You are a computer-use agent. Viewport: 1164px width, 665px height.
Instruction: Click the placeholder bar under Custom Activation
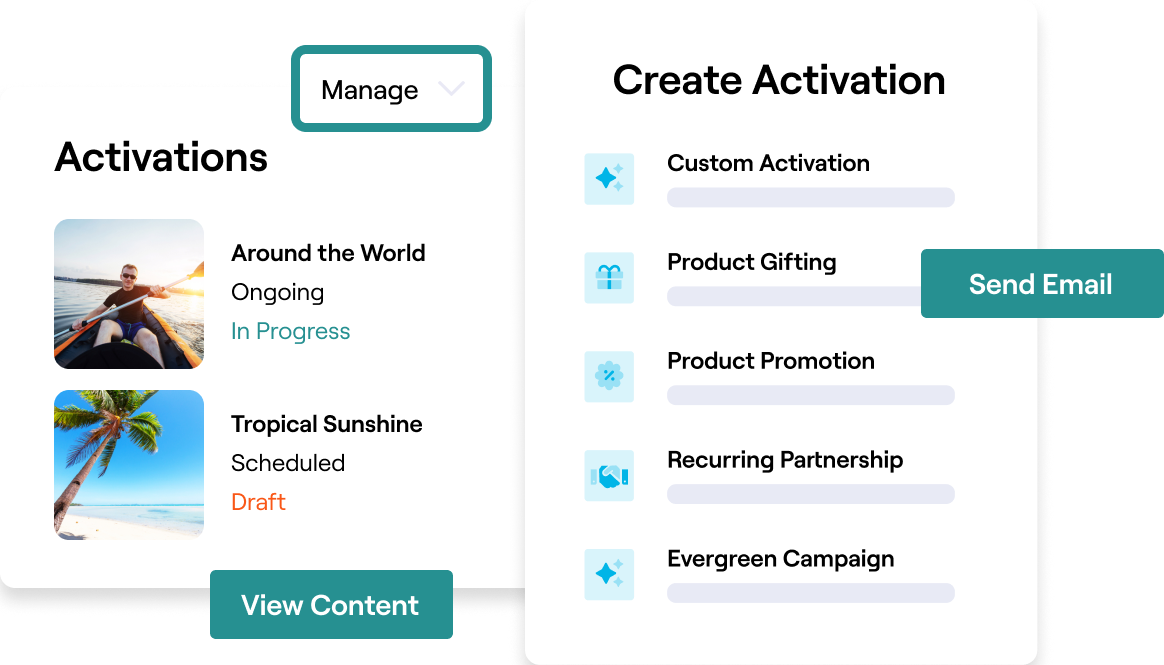[811, 197]
